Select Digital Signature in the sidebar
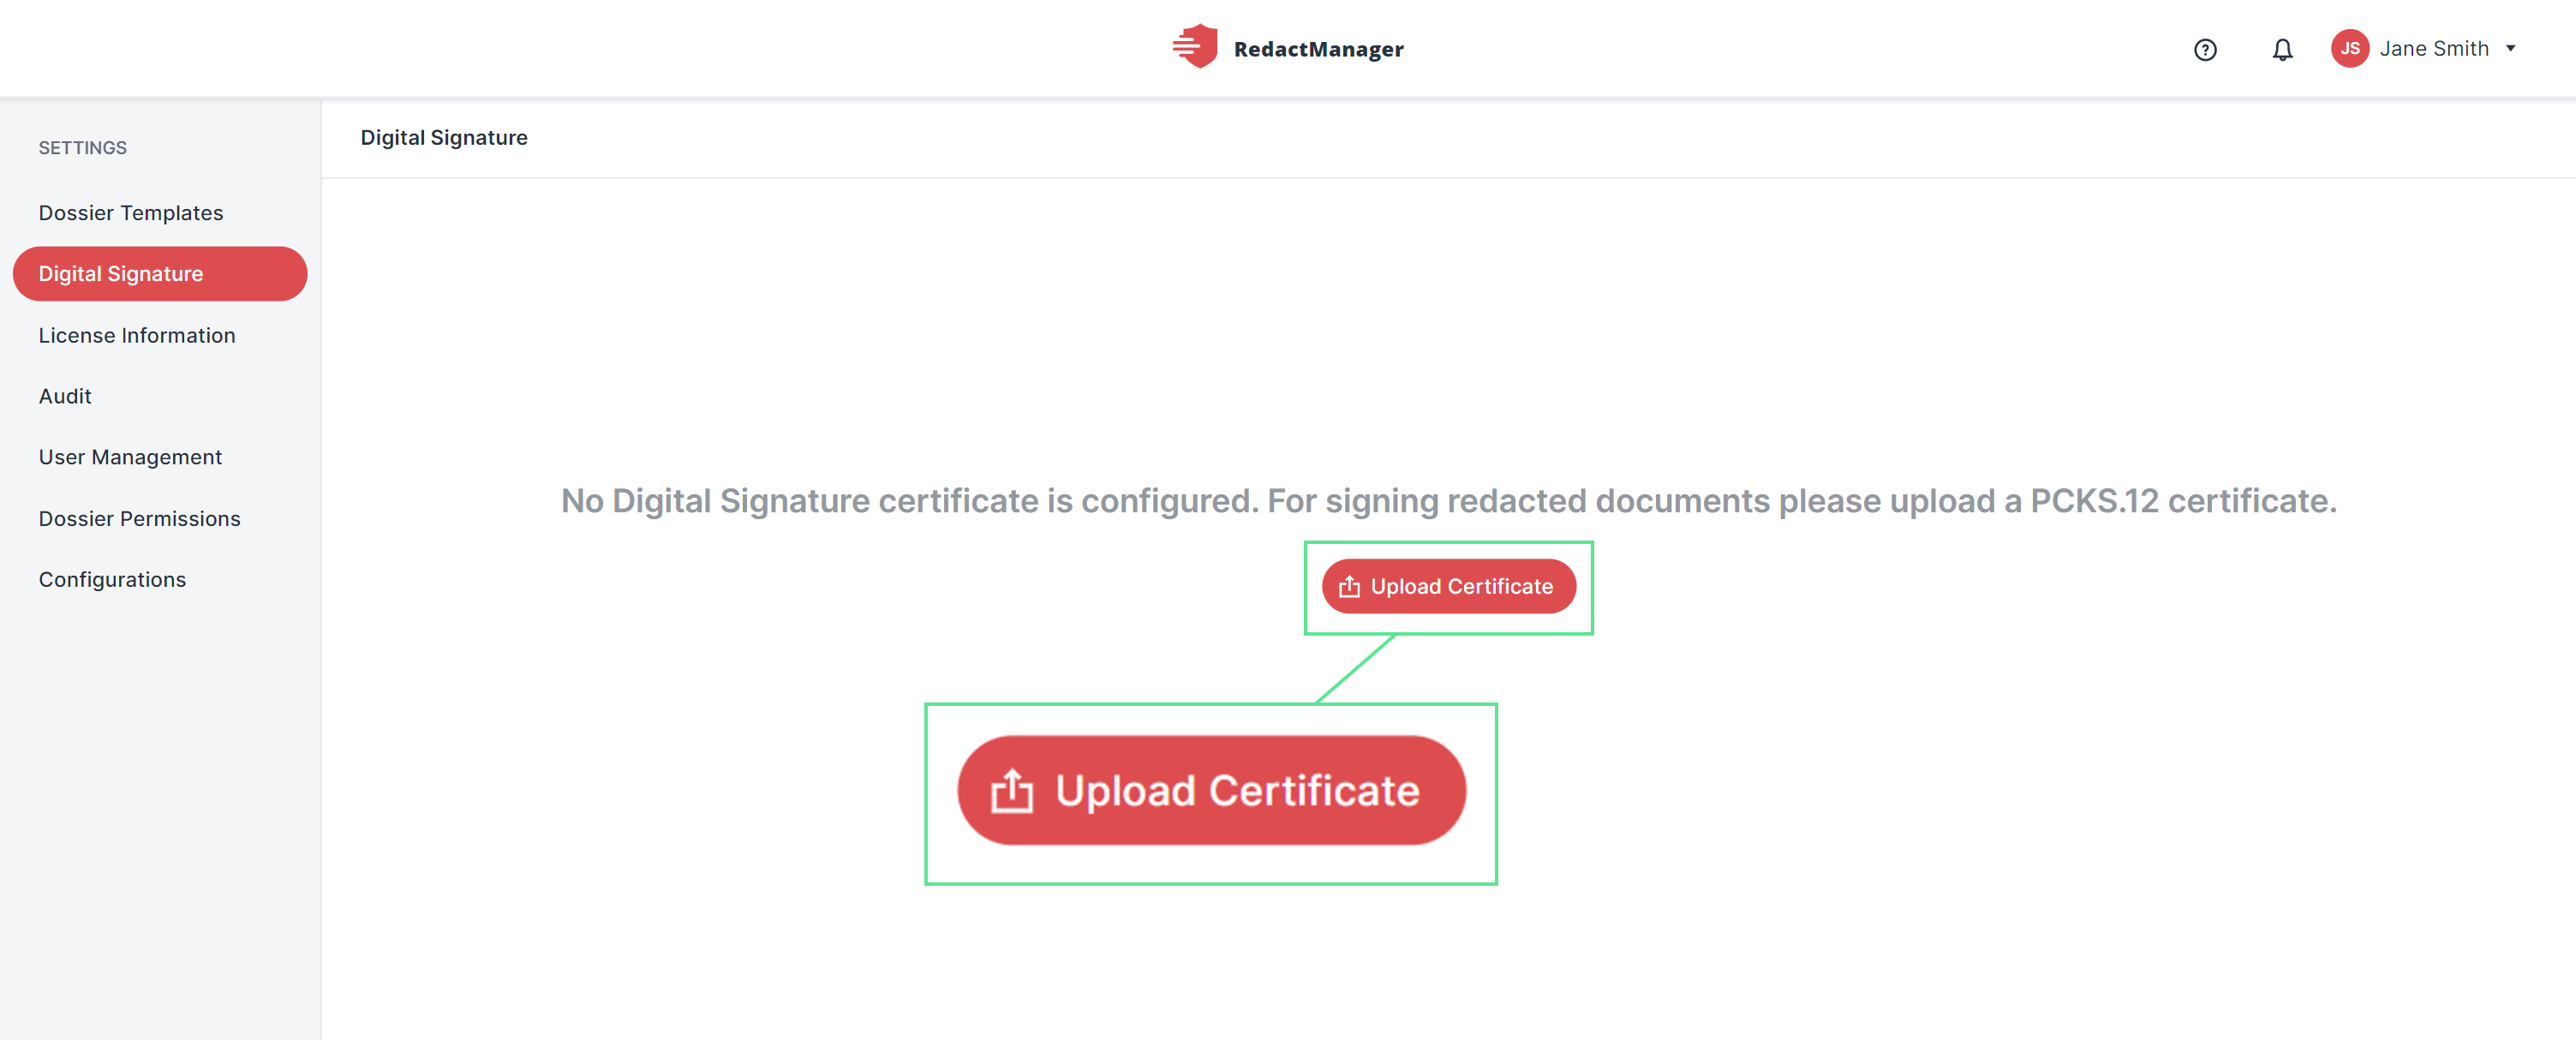 160,274
